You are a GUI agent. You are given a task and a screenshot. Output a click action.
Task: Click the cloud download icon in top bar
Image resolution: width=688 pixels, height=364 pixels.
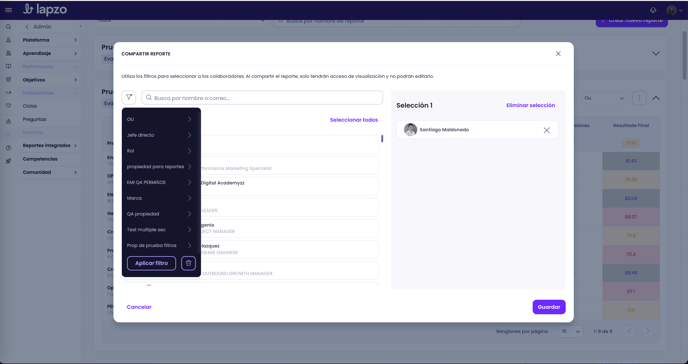(653, 10)
